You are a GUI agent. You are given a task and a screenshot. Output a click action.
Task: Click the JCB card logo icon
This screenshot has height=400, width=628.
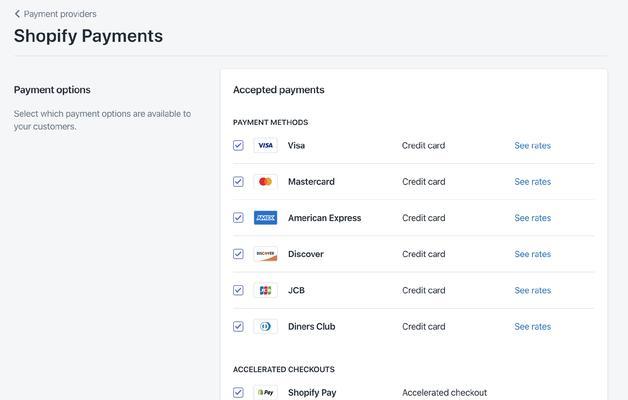pos(266,290)
